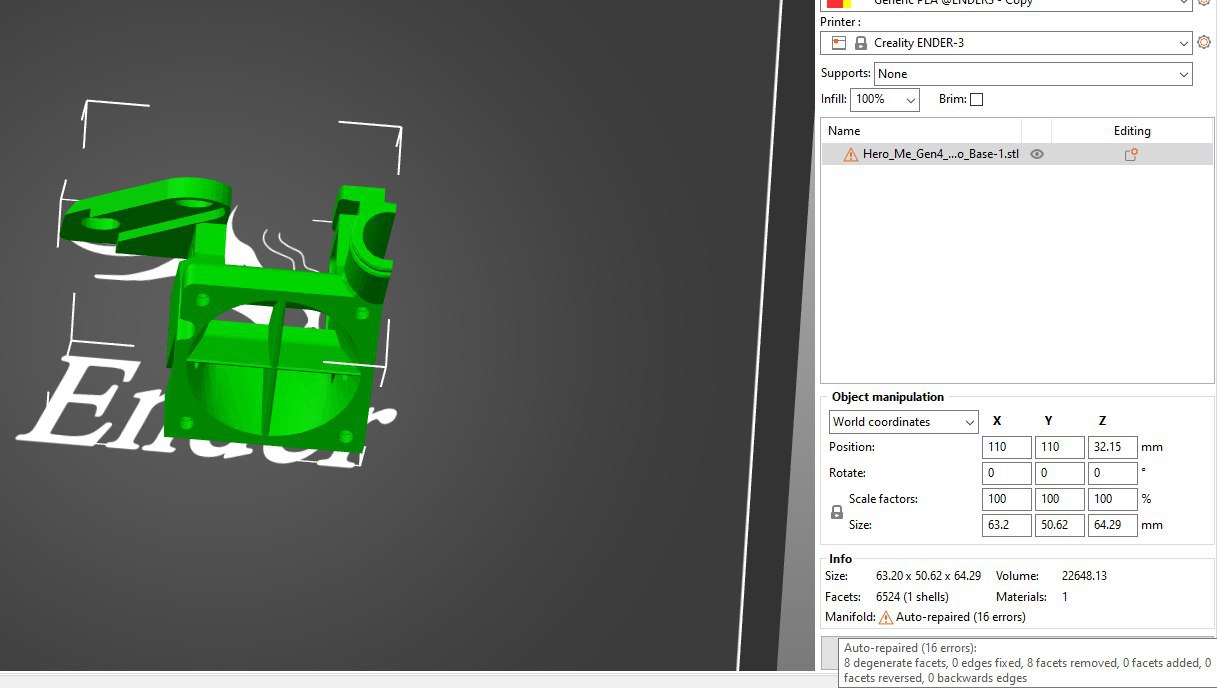Click the Position X field
This screenshot has width=1217, height=688.
(x=1006, y=447)
